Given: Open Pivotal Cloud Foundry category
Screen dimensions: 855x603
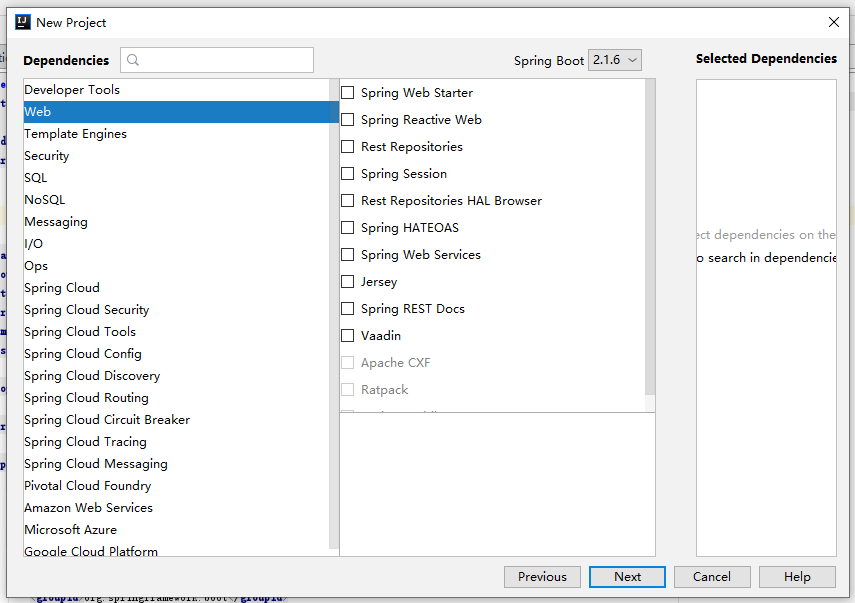Looking at the screenshot, I should 176,486.
